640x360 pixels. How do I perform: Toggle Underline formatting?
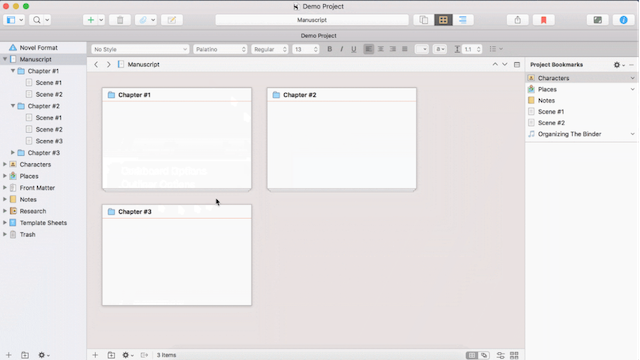point(354,49)
